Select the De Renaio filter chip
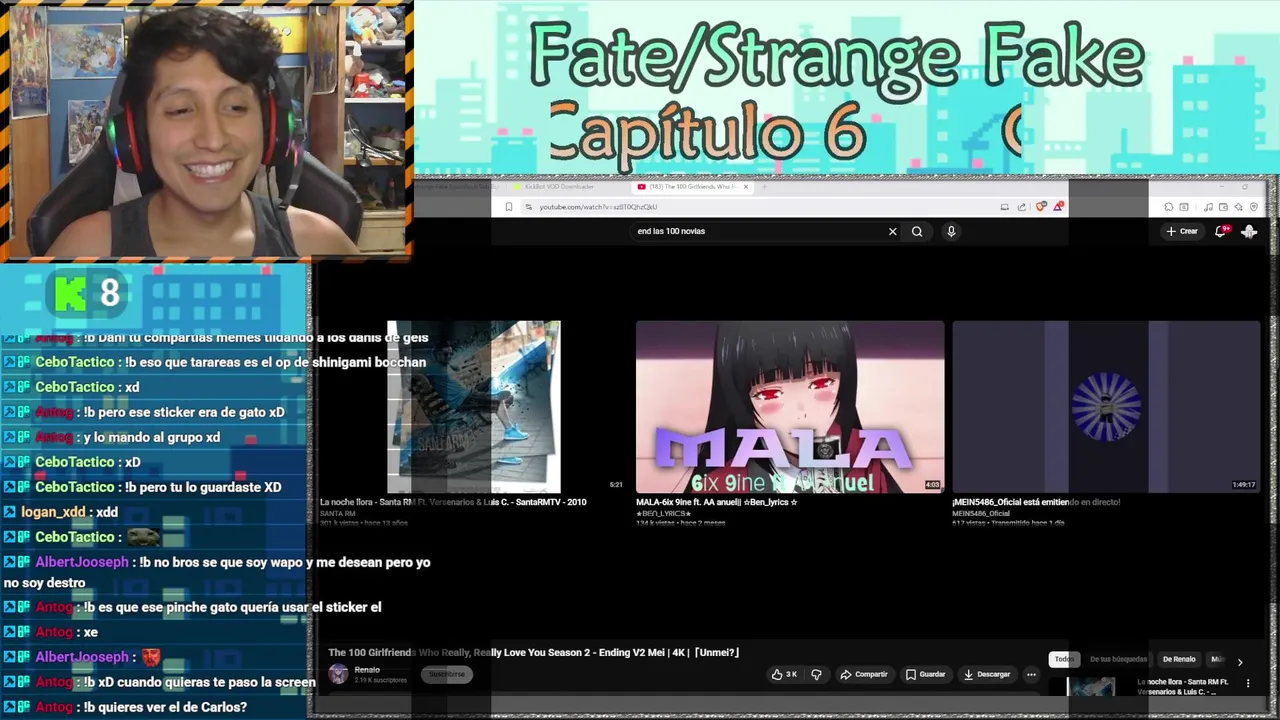The height and width of the screenshot is (720, 1280). coord(1179,659)
